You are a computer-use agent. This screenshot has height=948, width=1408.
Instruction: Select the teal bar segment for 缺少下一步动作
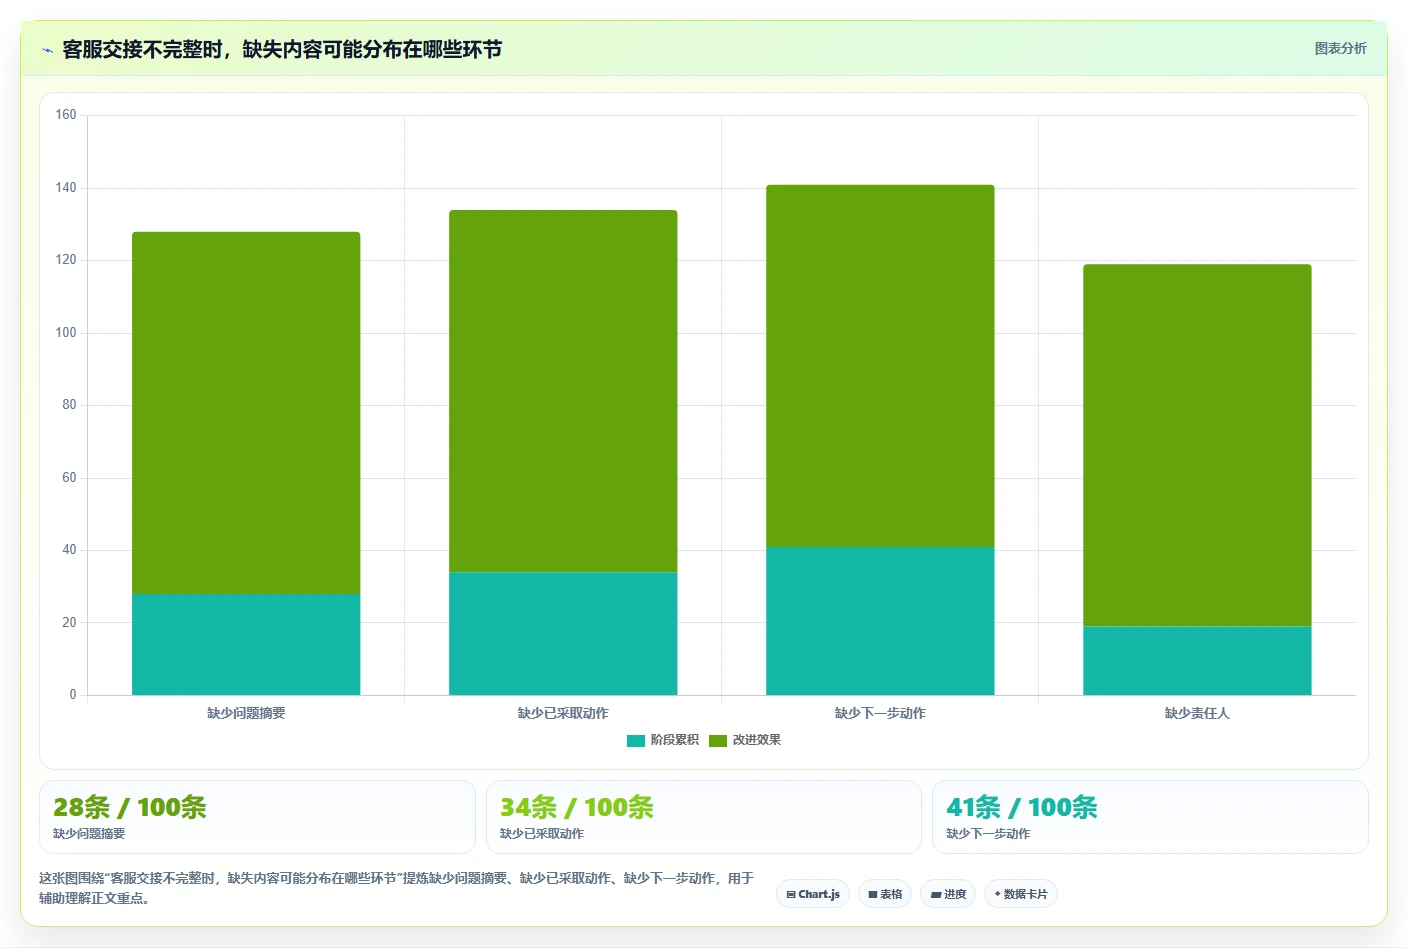point(880,621)
